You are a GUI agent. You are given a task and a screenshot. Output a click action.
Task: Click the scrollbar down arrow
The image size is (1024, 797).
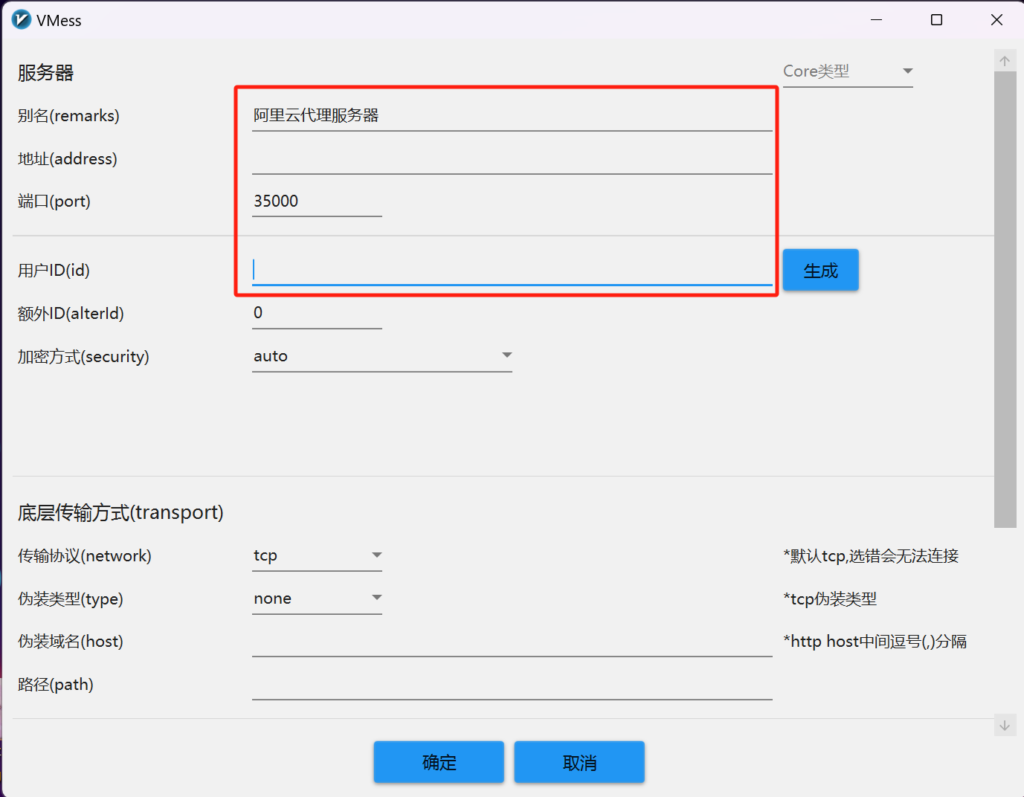[x=1005, y=726]
